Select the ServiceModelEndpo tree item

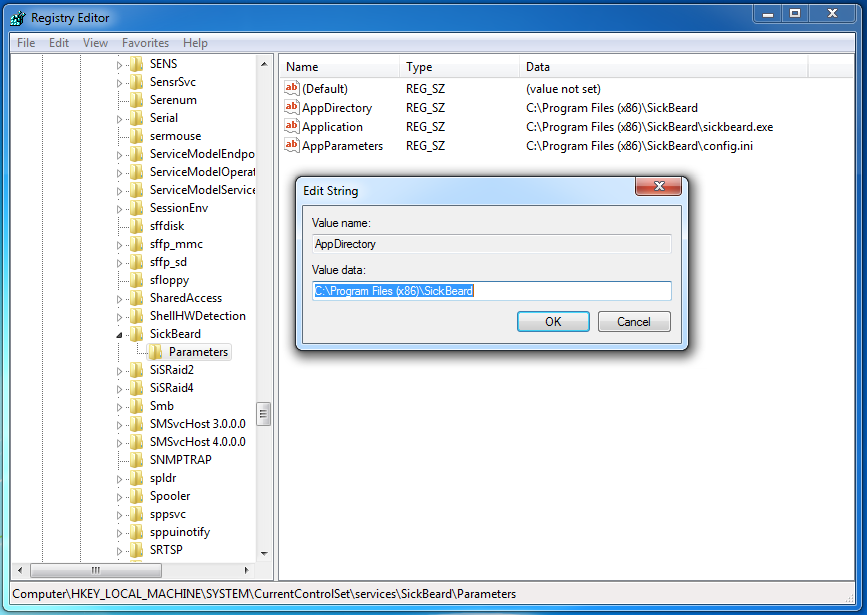click(202, 154)
